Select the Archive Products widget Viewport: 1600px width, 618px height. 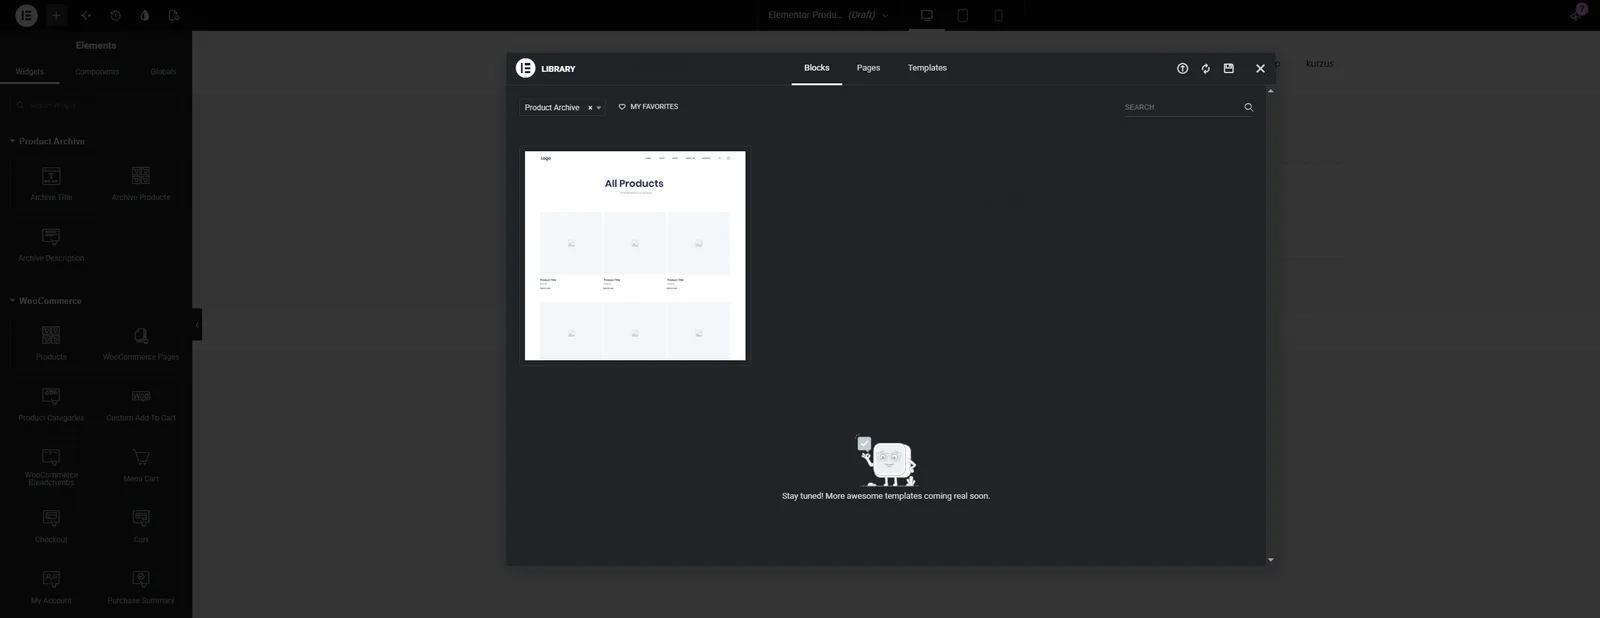(x=141, y=183)
